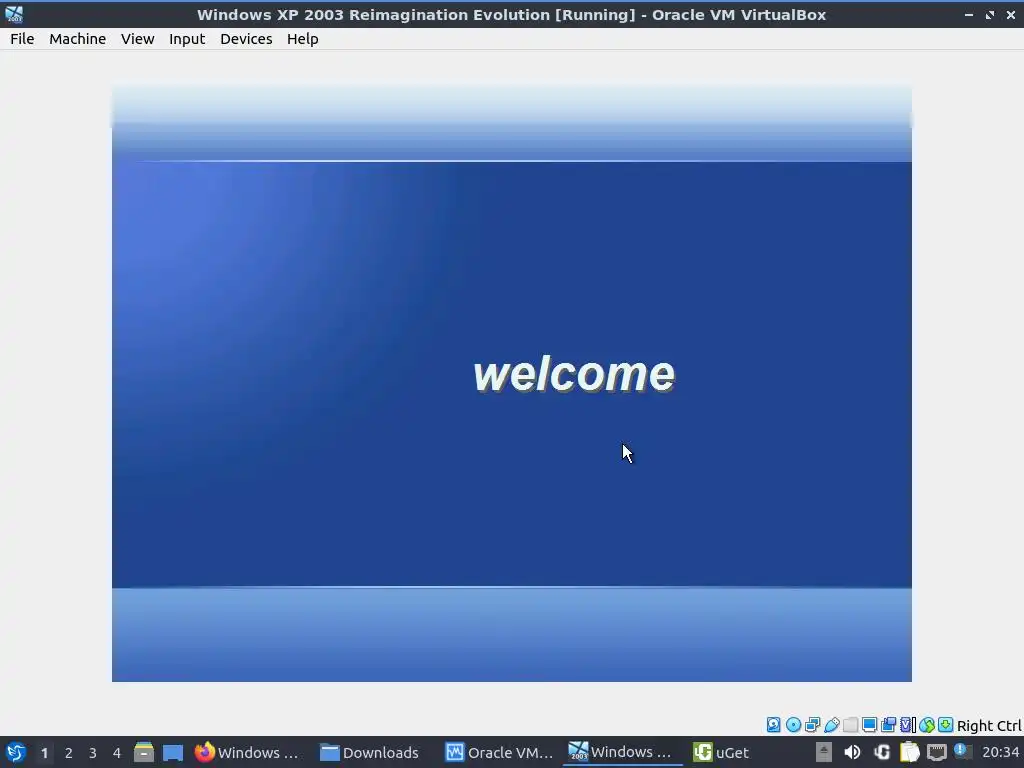
Task: Click the USB devices status icon
Action: click(x=831, y=725)
